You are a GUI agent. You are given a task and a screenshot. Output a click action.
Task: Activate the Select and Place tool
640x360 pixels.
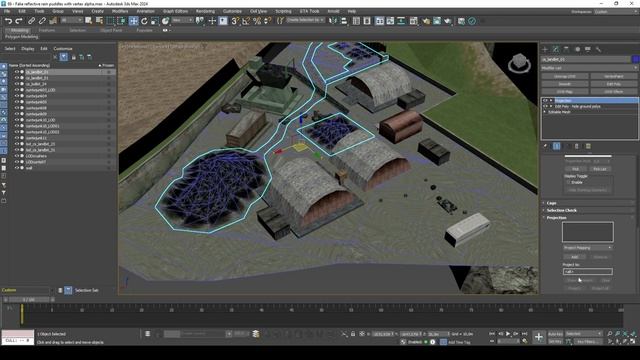(165, 21)
